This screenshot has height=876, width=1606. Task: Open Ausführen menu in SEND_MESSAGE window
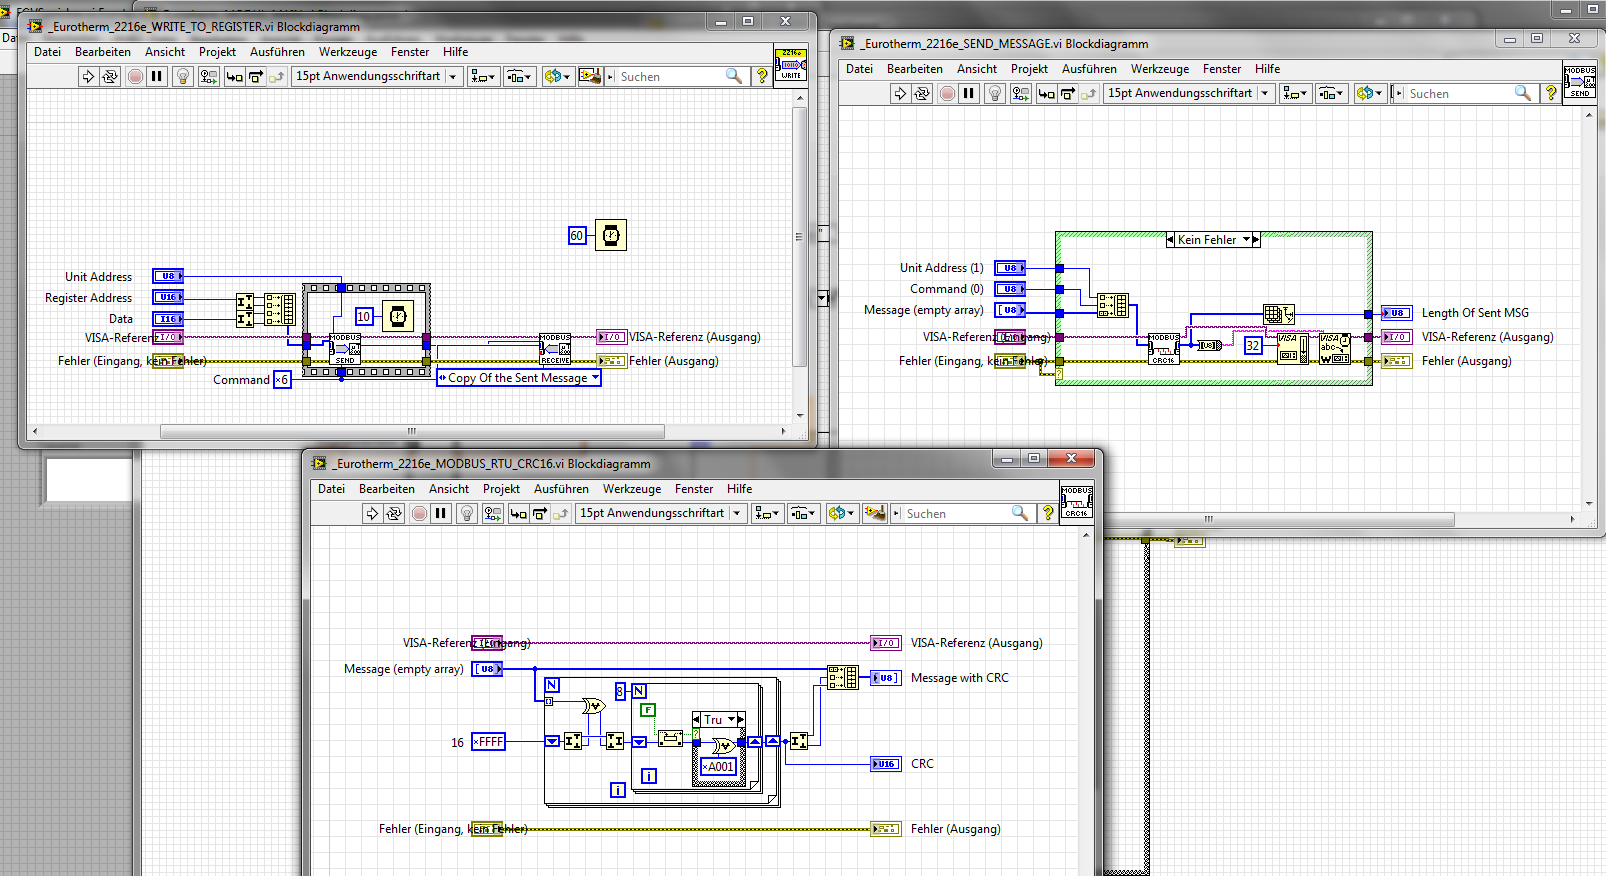1088,69
